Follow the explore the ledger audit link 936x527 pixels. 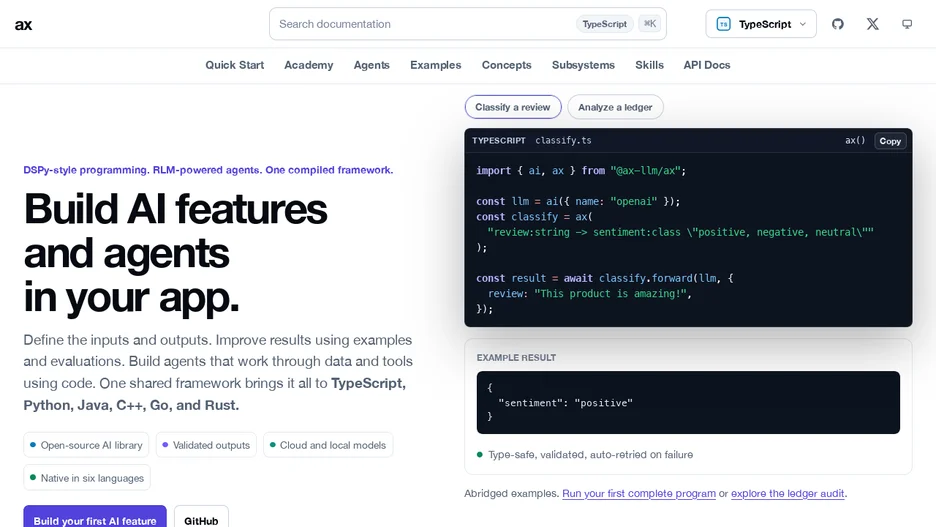coord(787,494)
